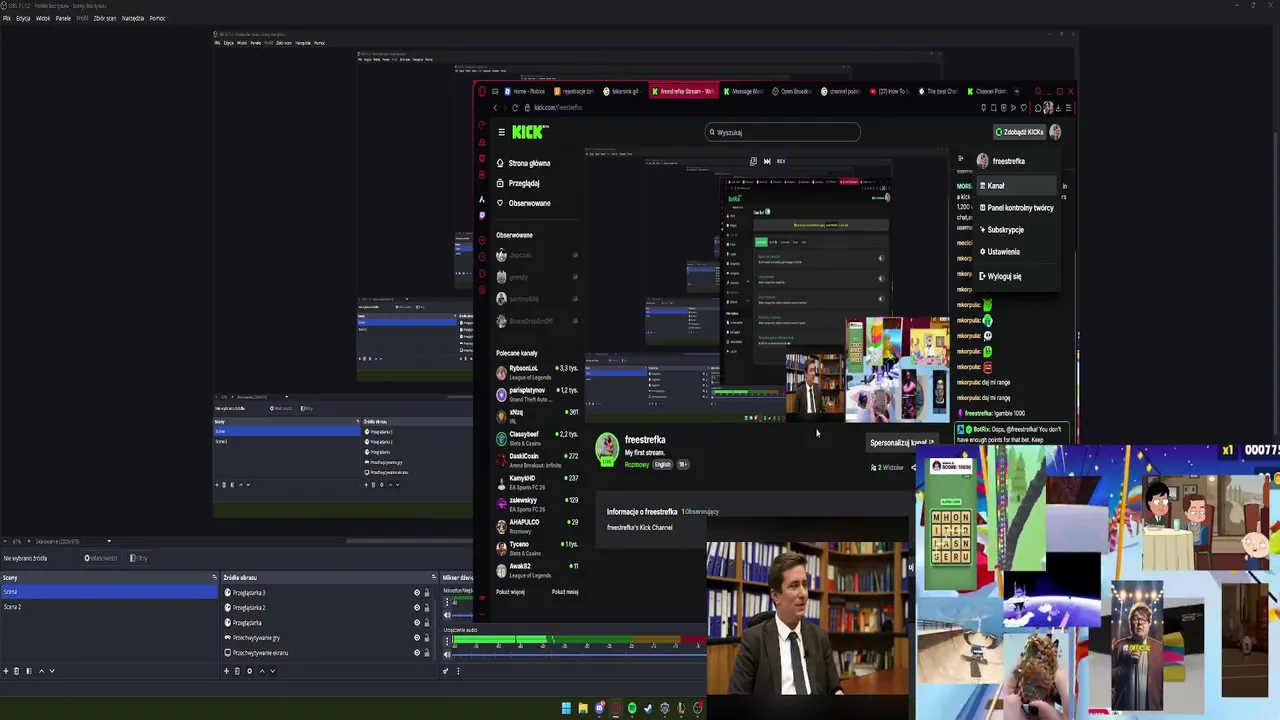Move selected source up in list

click(x=262, y=671)
